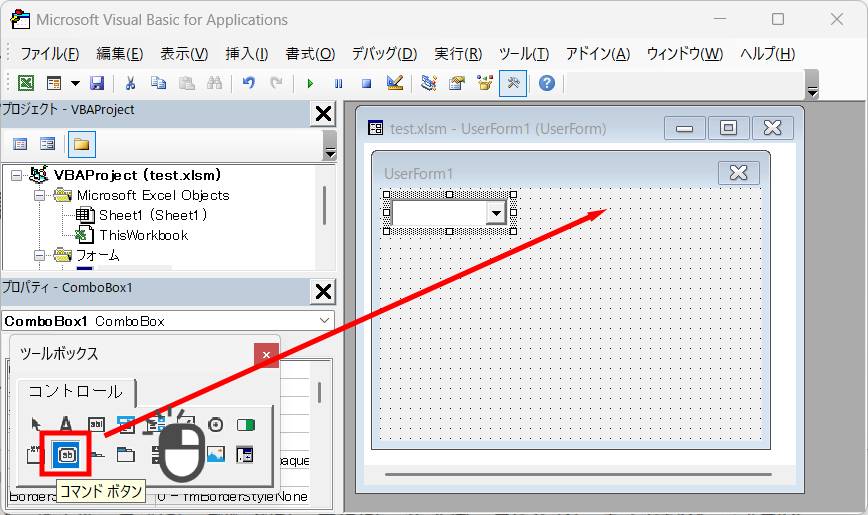
Task: Open 実行(R) menu
Action: [x=458, y=54]
